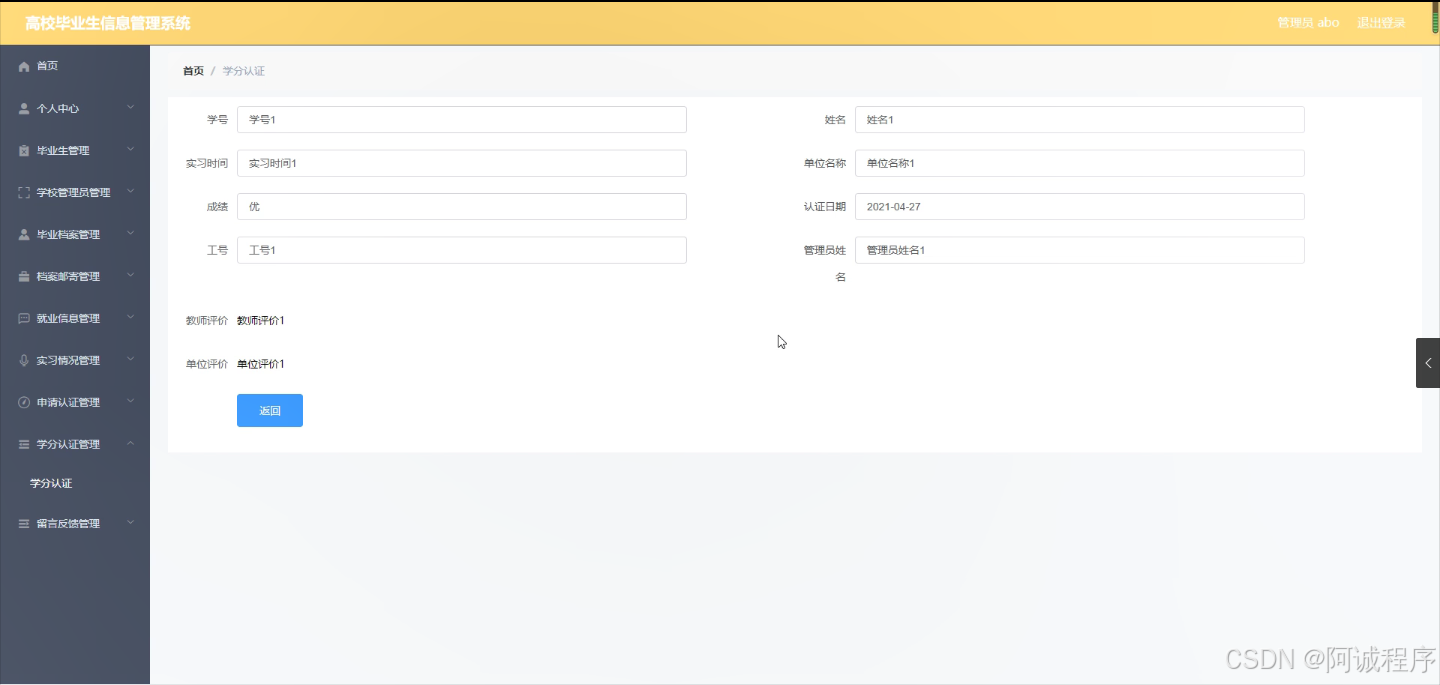Click the microphone icon beside 实习情况管理
Screen dimensions: 1440x685
coord(24,360)
